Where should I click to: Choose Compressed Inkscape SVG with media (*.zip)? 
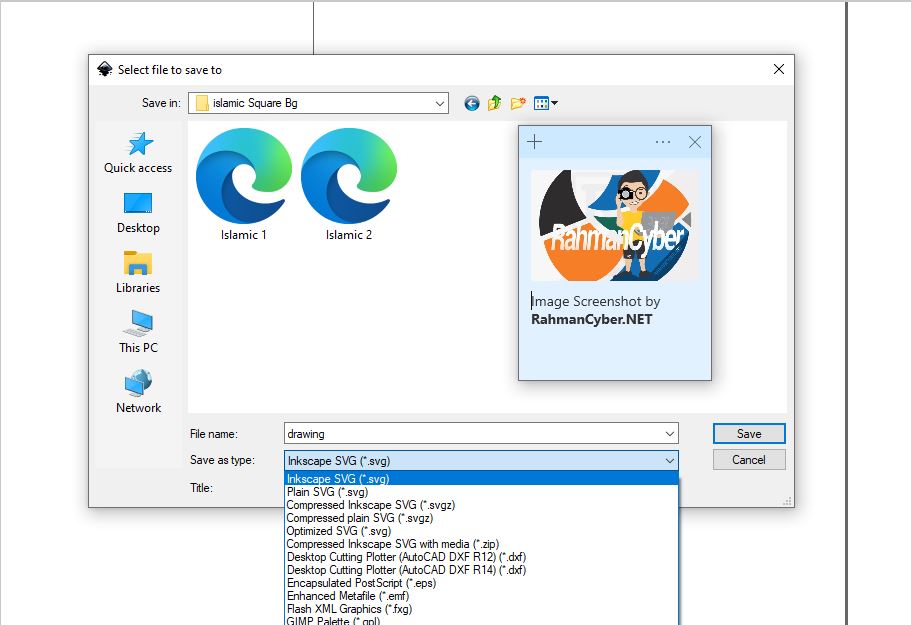tap(482, 544)
